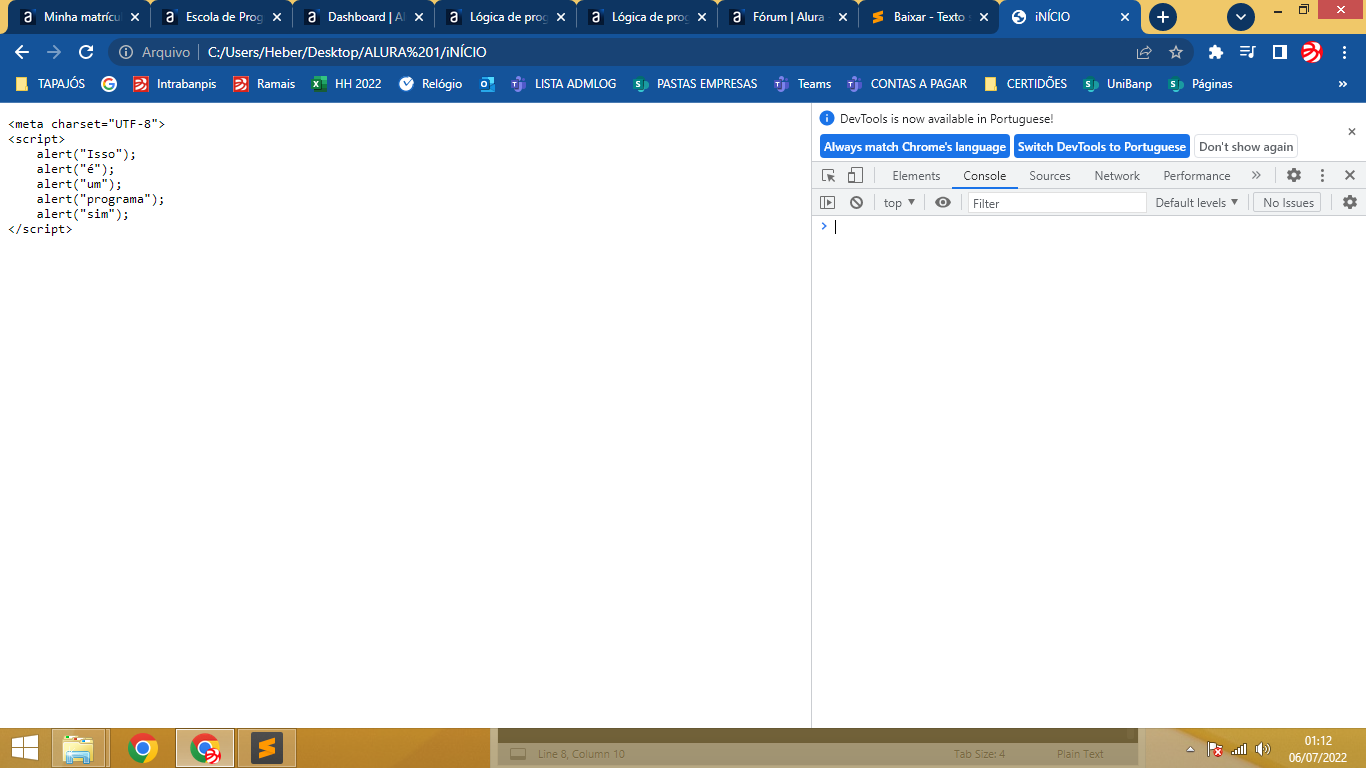Open the media control icon in toolbar
The image size is (1366, 768).
(x=1247, y=52)
